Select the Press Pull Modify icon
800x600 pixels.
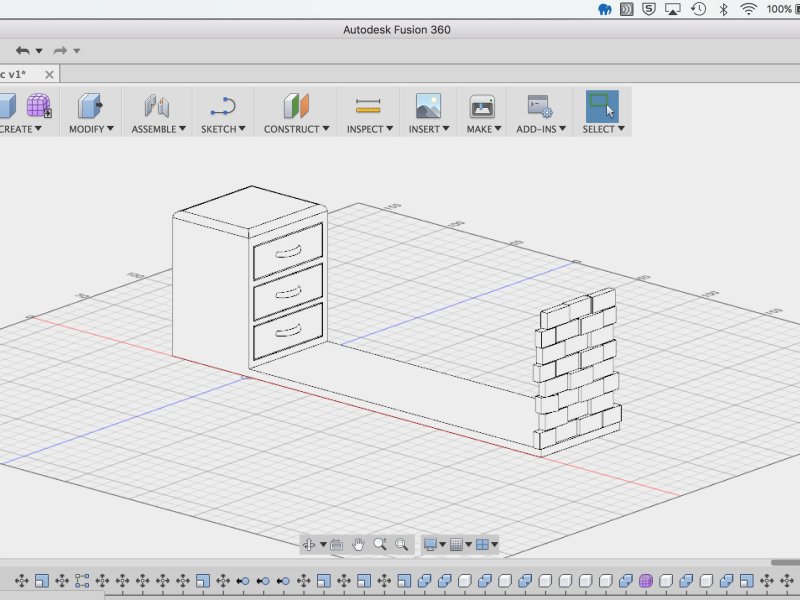(90, 106)
